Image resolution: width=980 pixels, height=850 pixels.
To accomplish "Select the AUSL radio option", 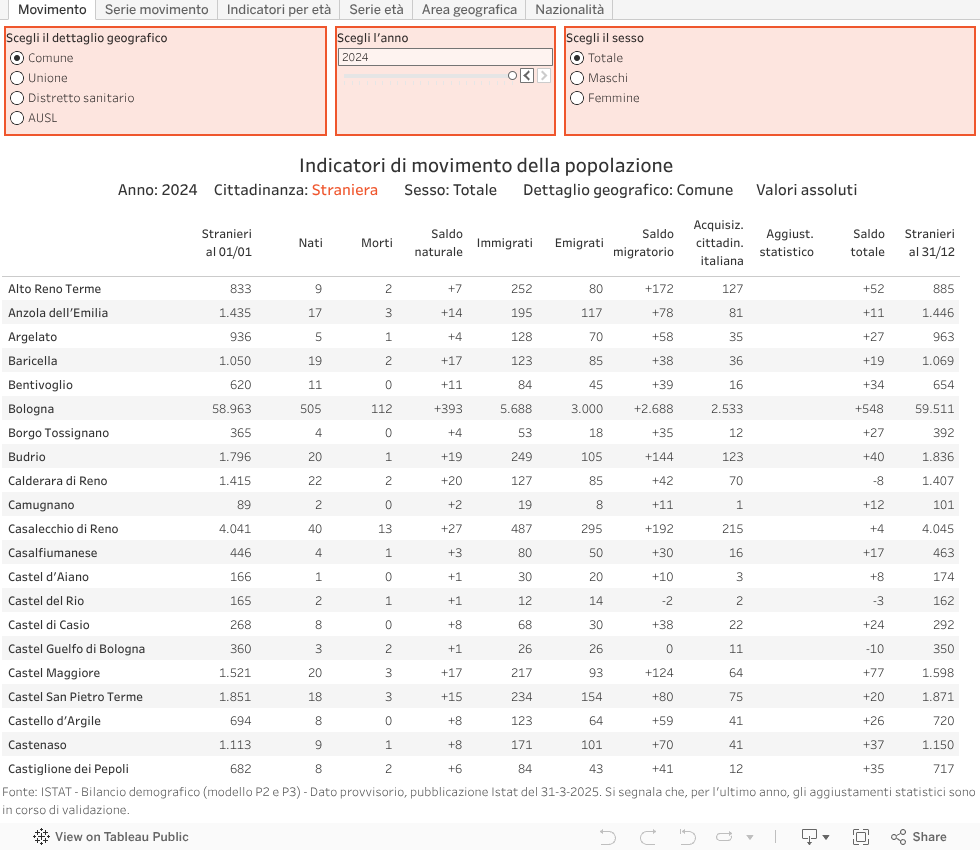I will [x=17, y=118].
